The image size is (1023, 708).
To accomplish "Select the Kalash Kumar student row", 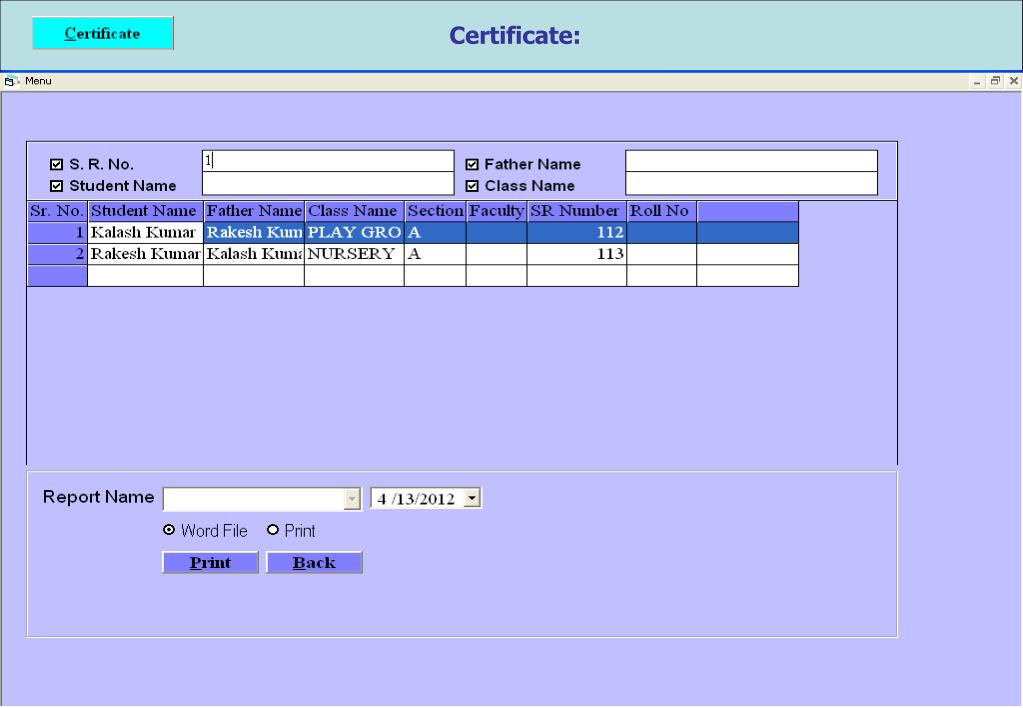I will (145, 232).
